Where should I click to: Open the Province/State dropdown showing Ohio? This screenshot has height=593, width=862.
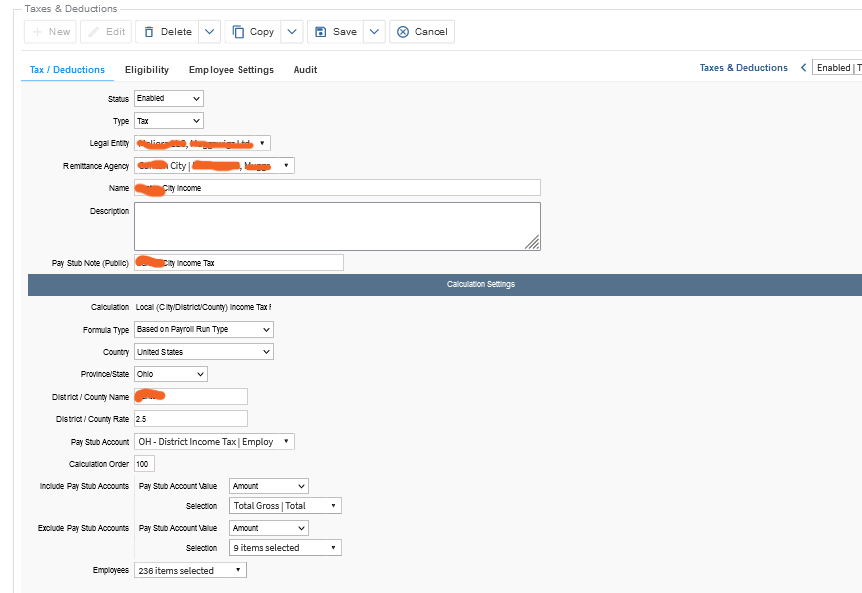171,374
